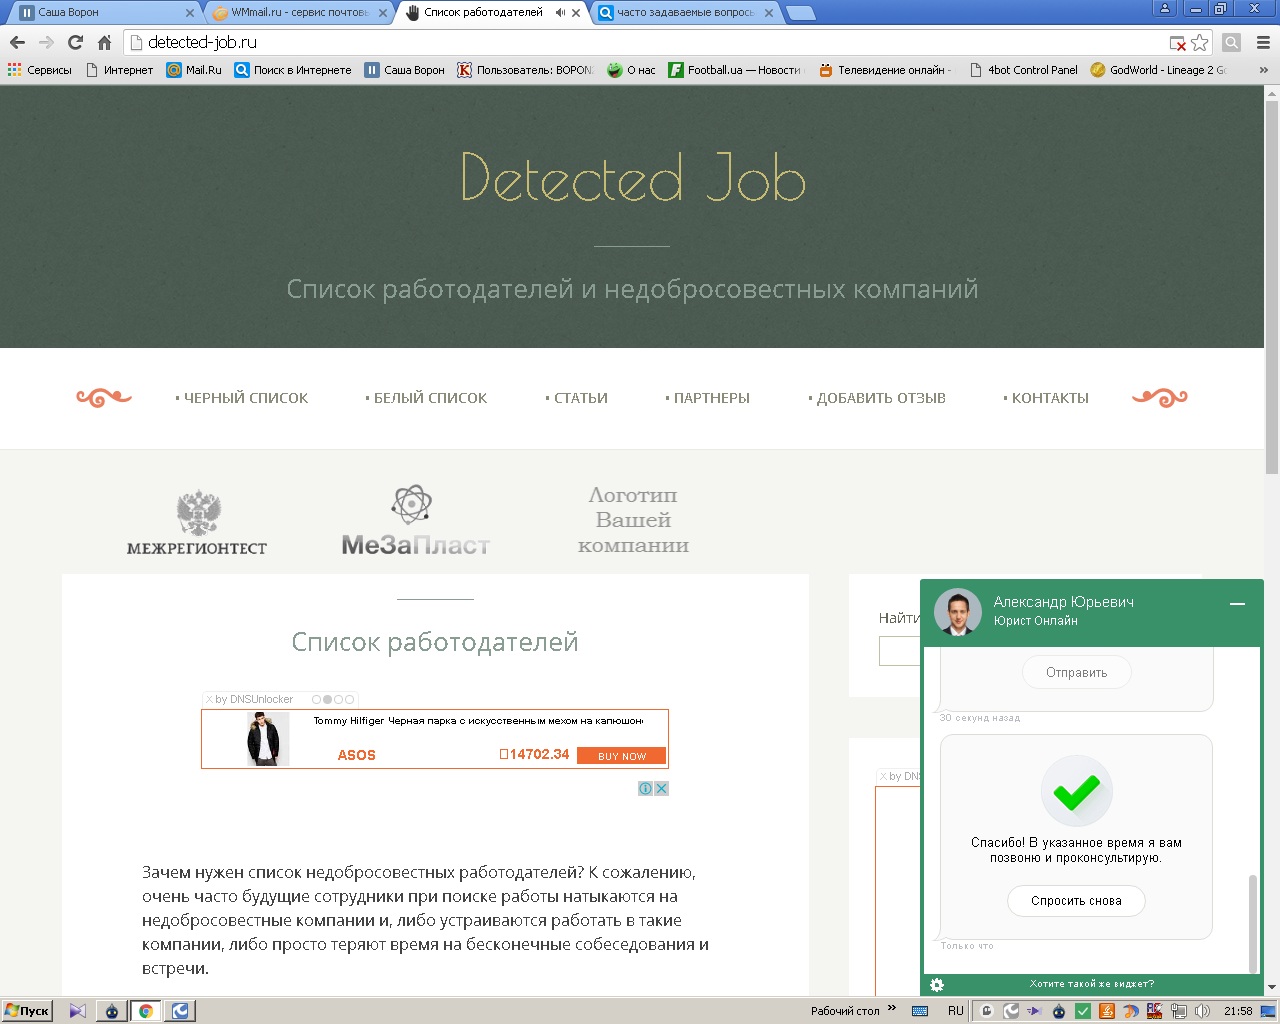Open the green checkmark tray icon
Screen dimensions: 1280x1024
tap(1083, 1011)
